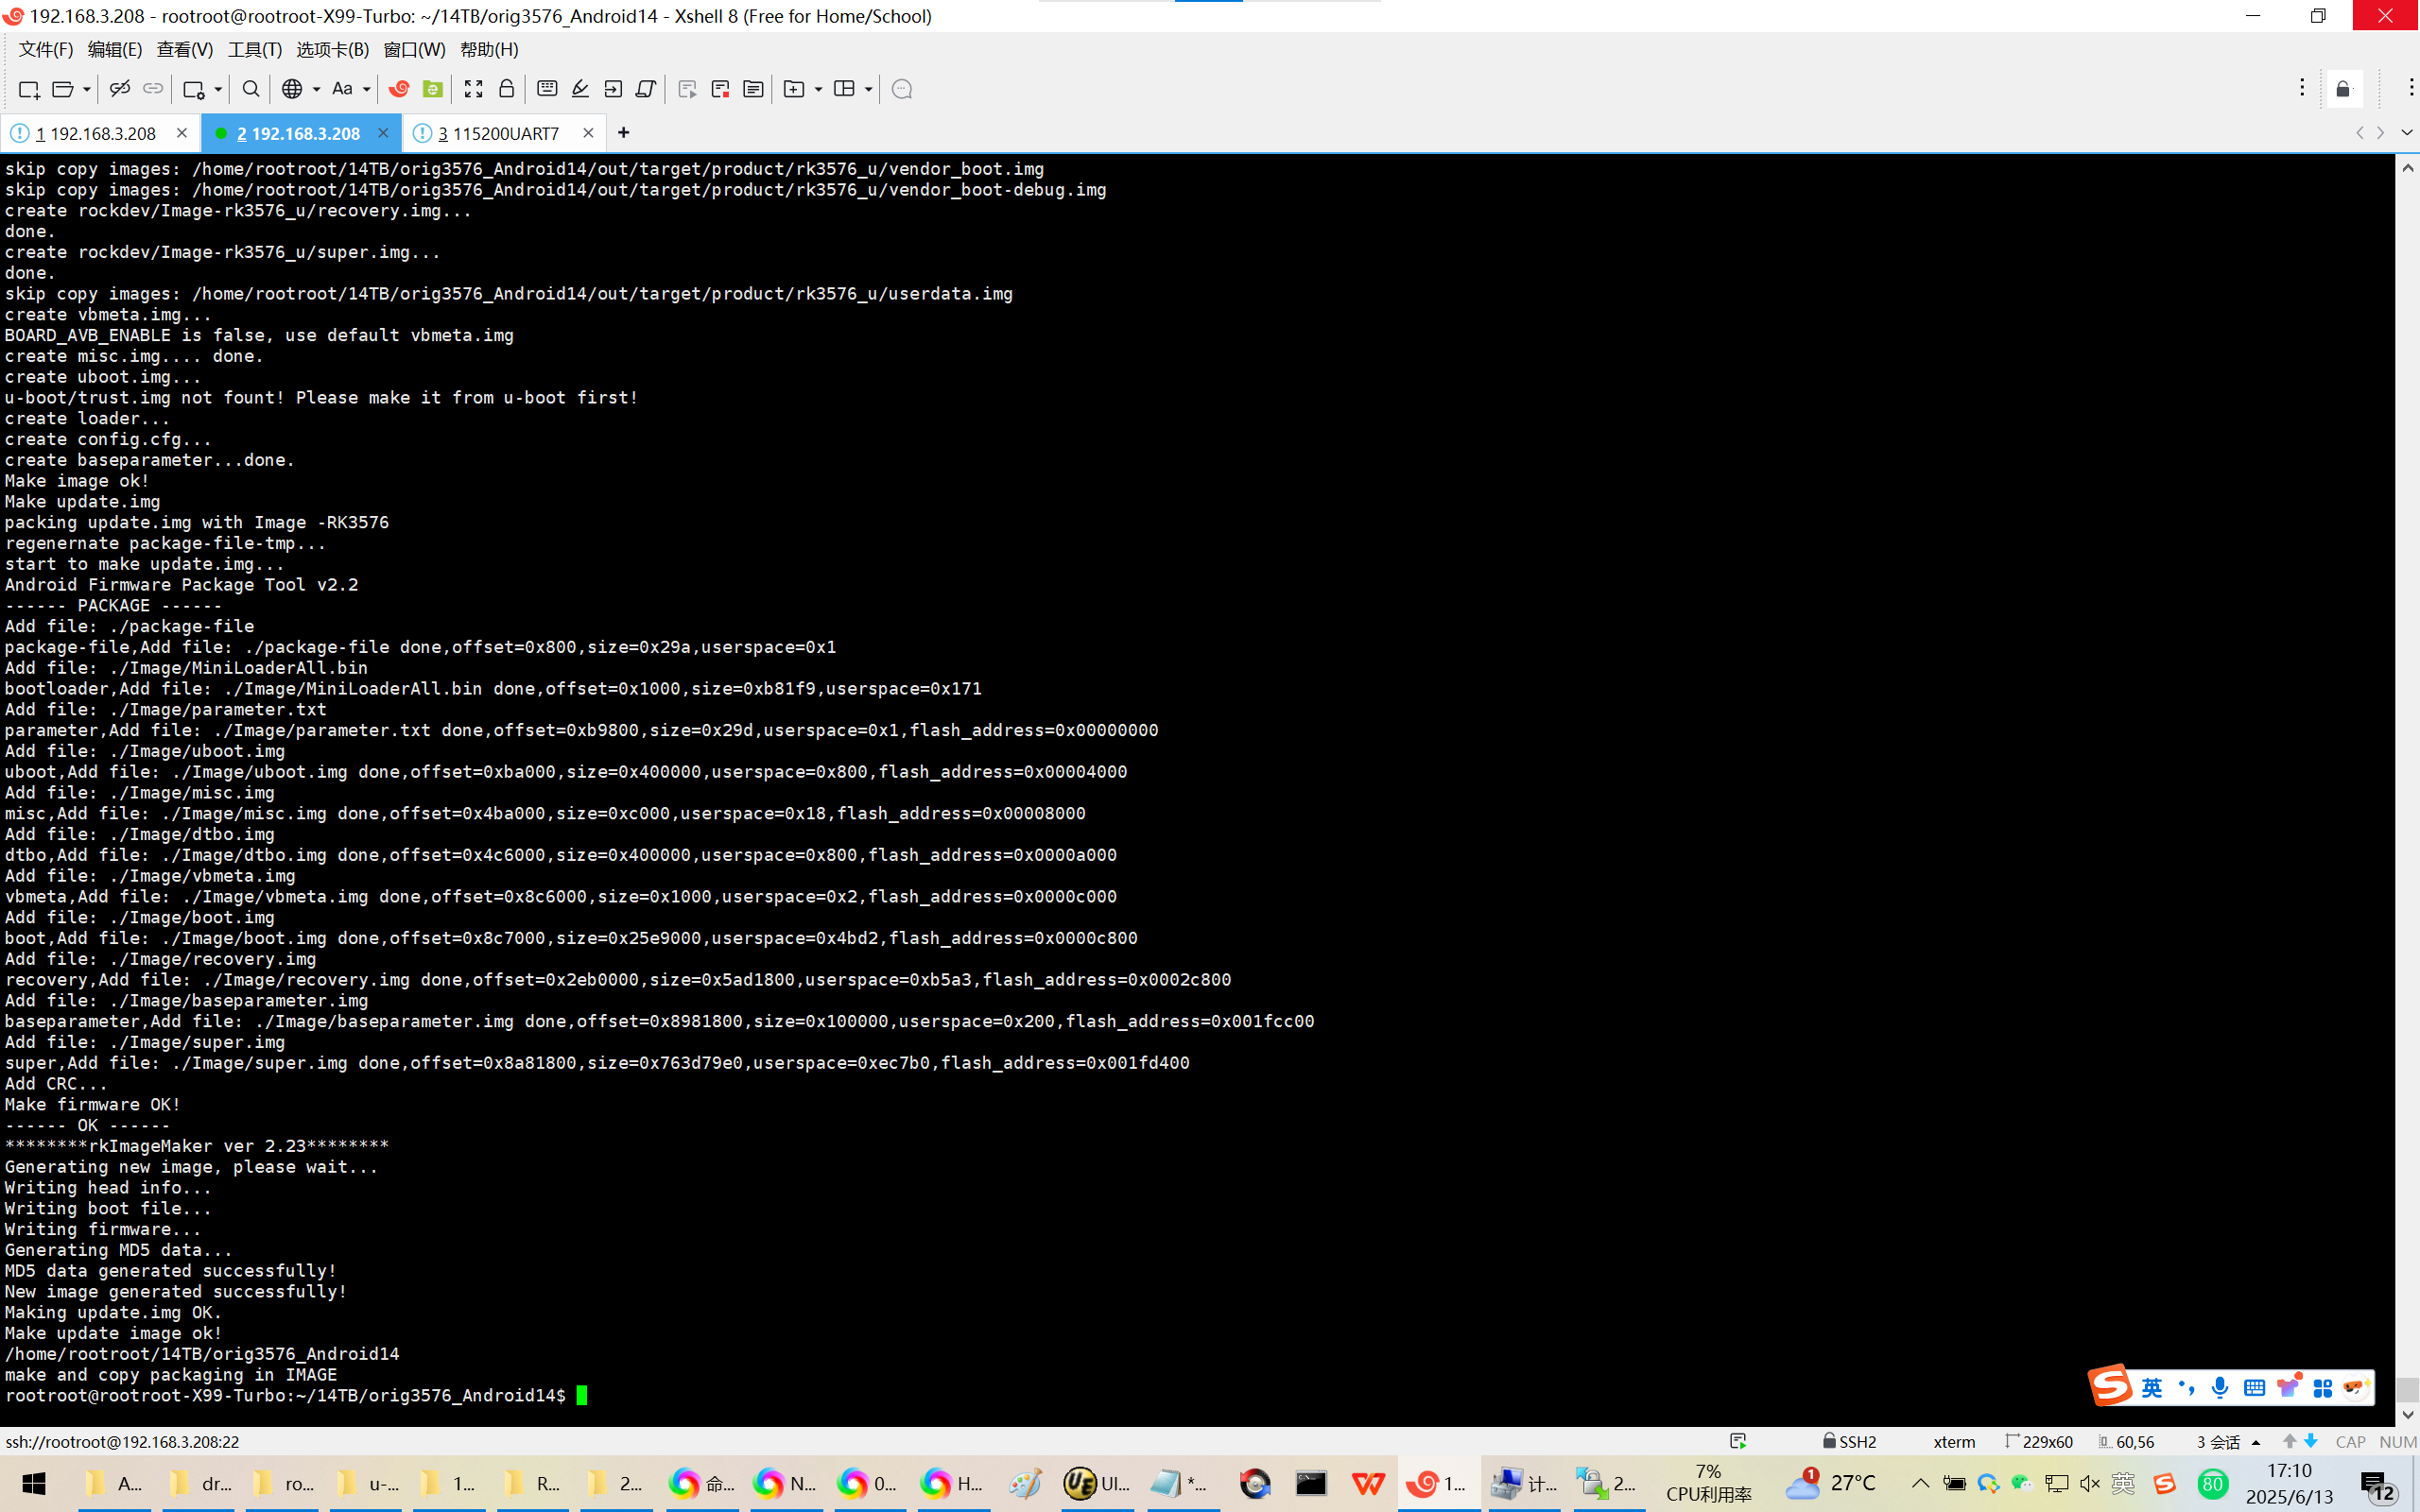Click the stop script recording icon
The width and height of the screenshot is (2420, 1512).
[x=720, y=89]
